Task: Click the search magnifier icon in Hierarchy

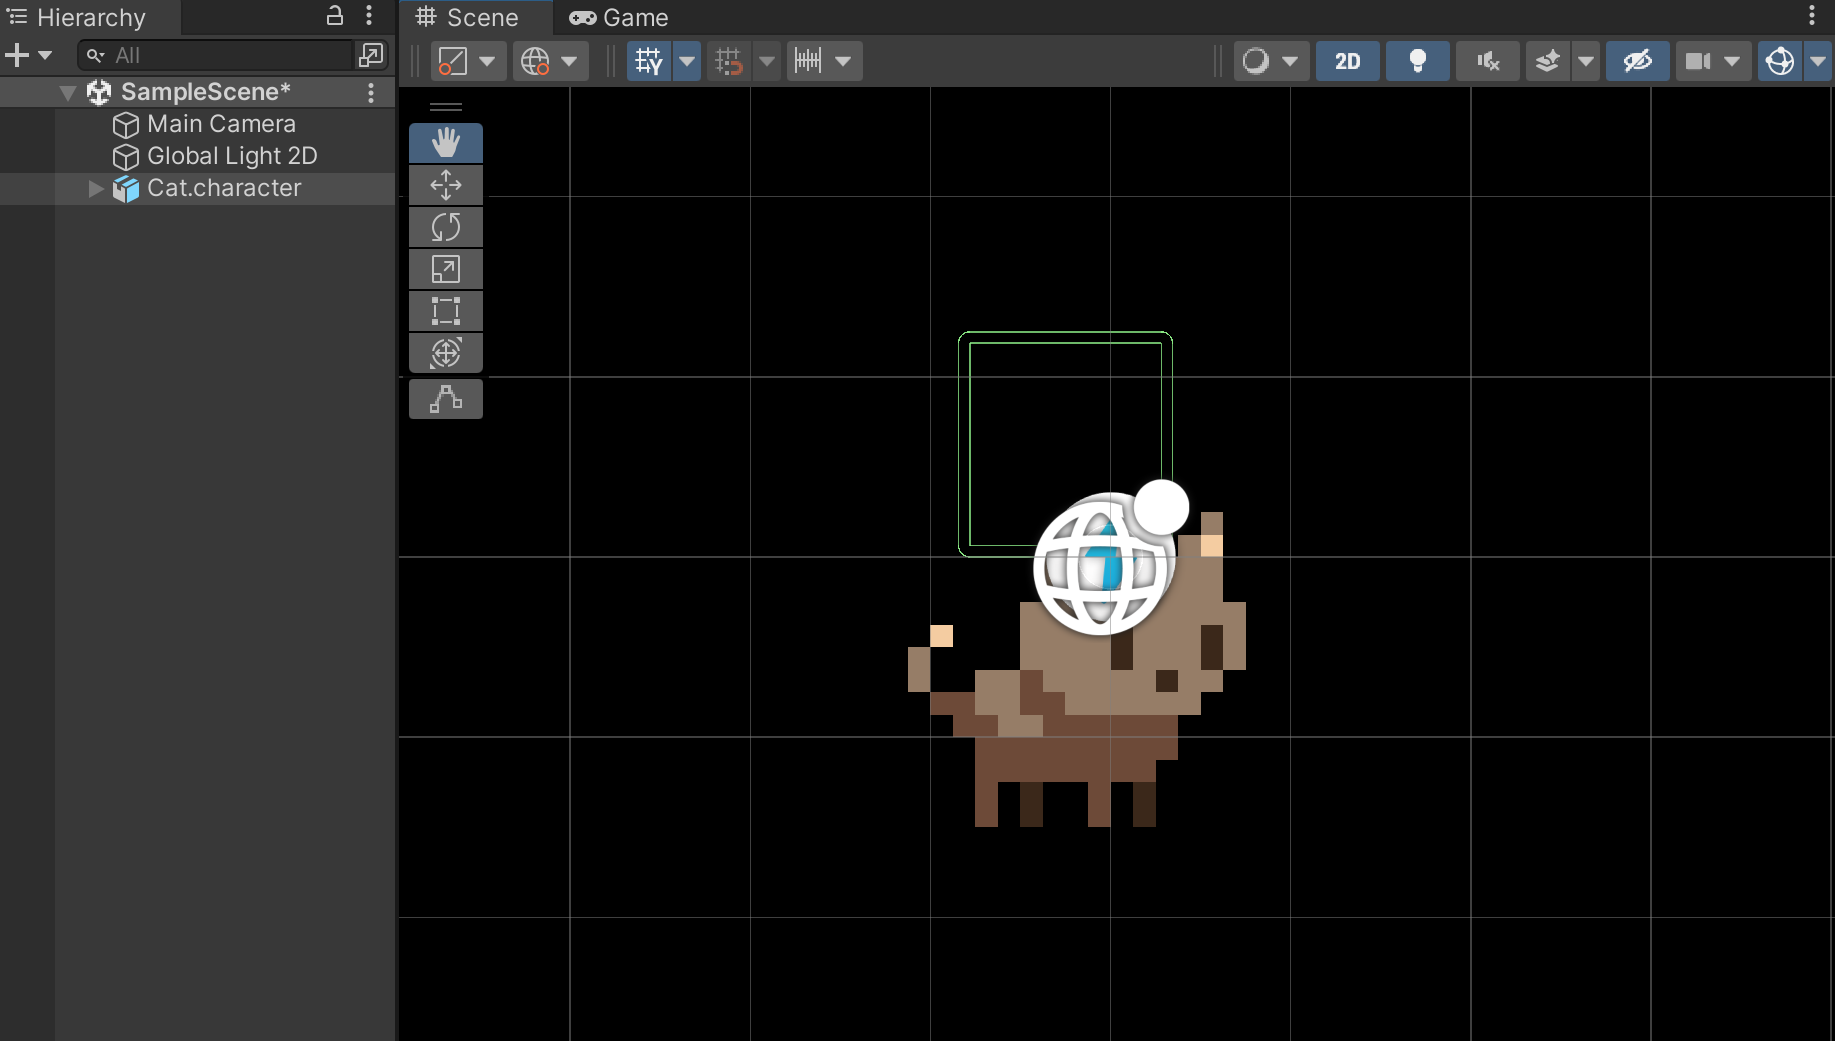Action: coord(96,55)
